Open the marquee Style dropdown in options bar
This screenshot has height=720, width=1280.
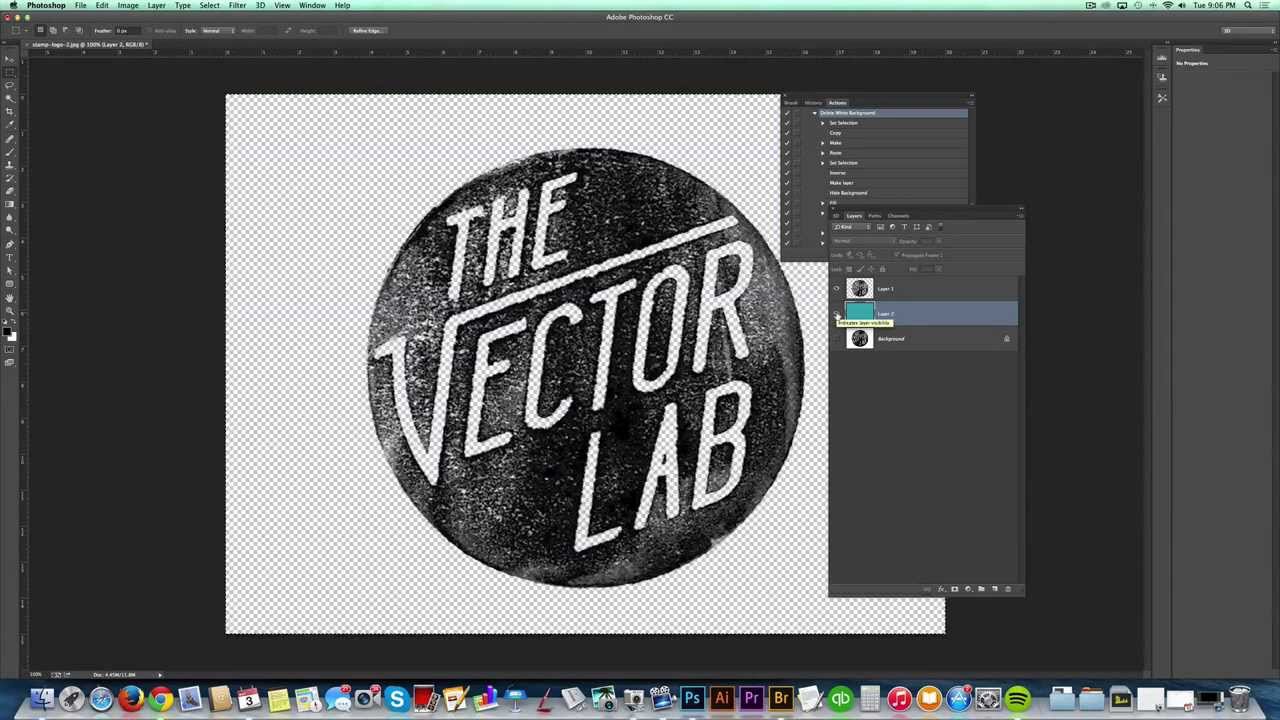(218, 31)
